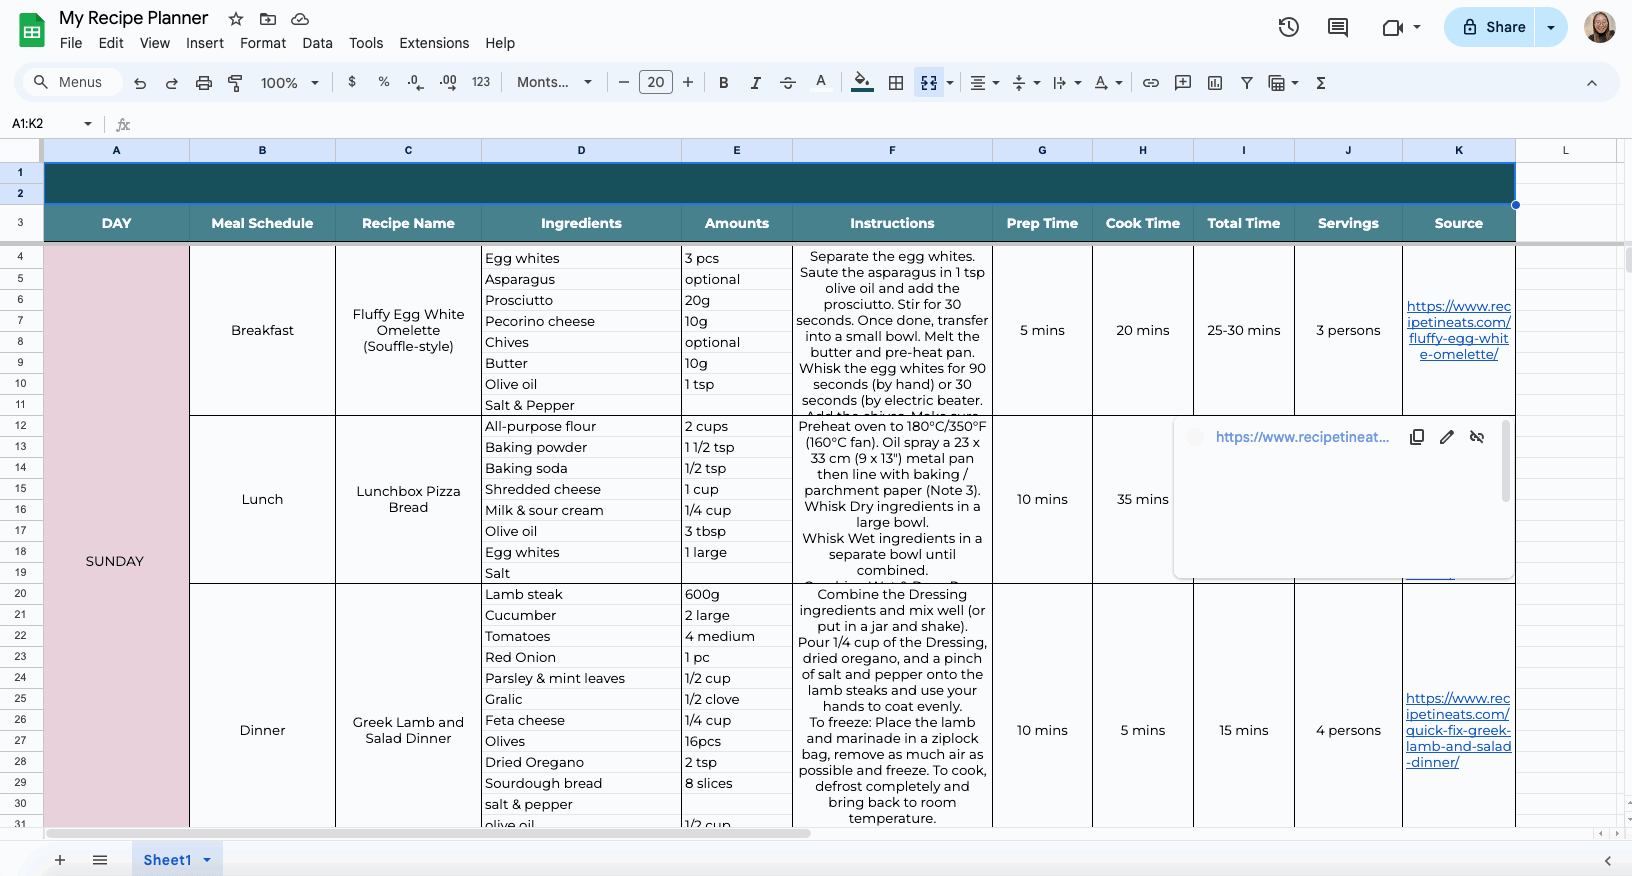
Task: Toggle Italic formatting
Action: pos(756,83)
